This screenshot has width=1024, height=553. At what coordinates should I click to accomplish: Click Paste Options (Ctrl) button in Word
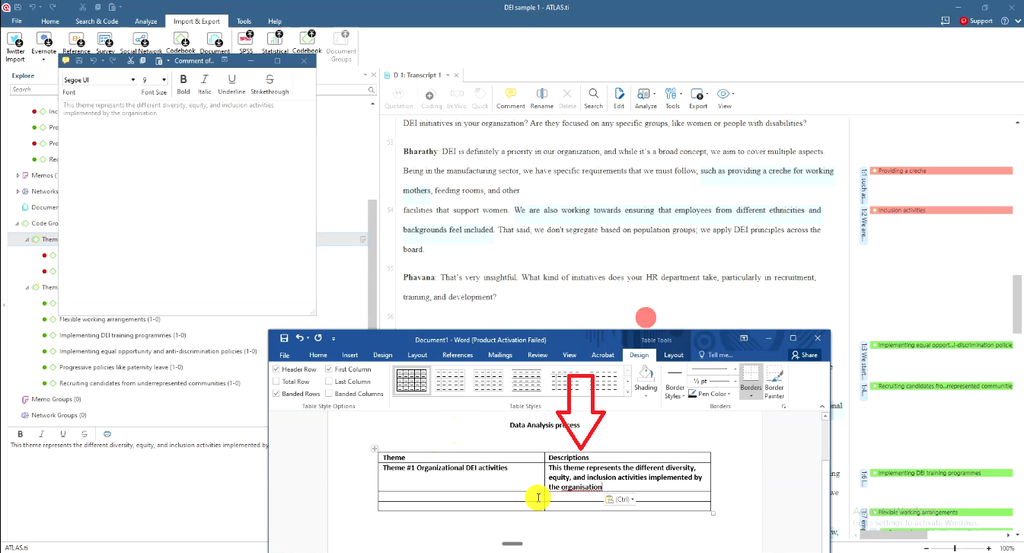tap(619, 499)
